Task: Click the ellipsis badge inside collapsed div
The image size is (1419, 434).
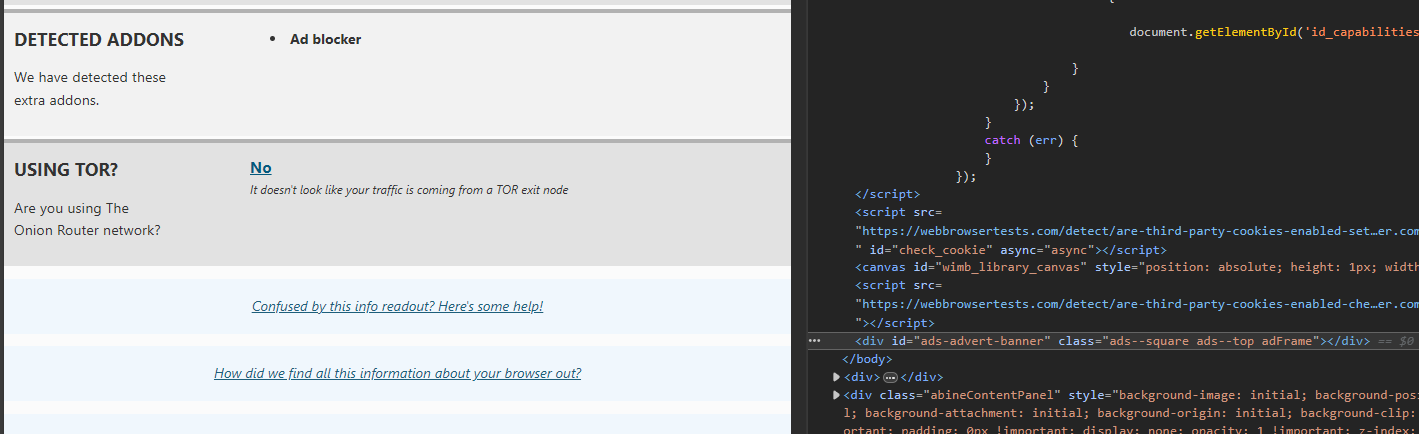Action: (890, 377)
